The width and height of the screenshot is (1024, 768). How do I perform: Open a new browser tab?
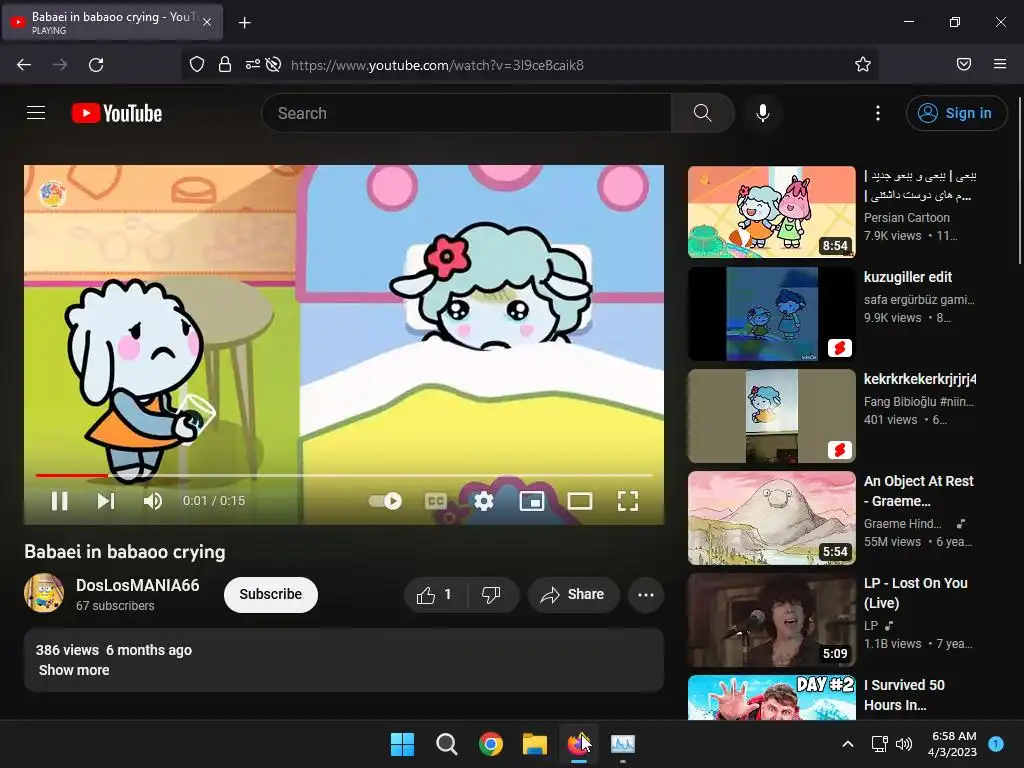tap(244, 23)
